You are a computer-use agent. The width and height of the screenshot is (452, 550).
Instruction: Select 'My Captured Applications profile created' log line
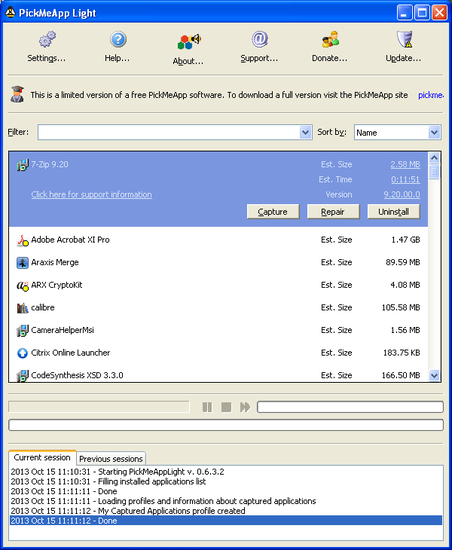pos(226,511)
